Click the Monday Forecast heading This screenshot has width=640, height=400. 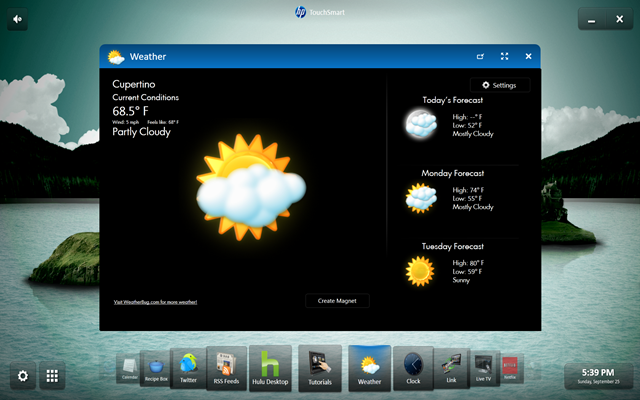453,173
